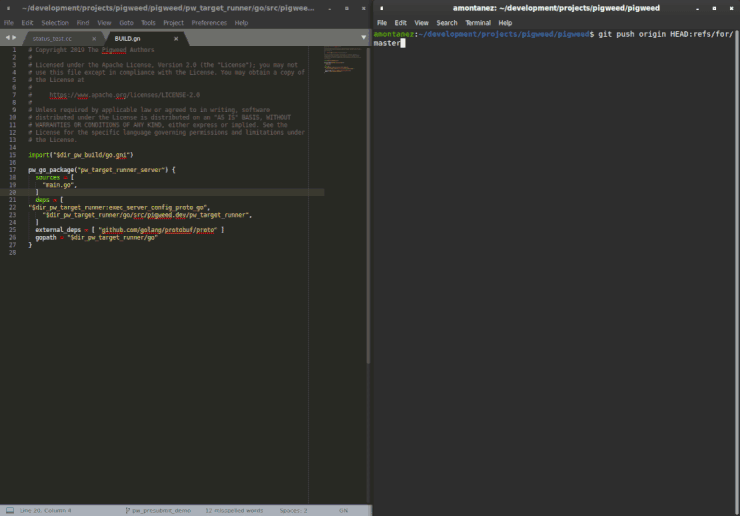Click the Apache license URL in comment
Screen dimensions: 740x516
125,94
